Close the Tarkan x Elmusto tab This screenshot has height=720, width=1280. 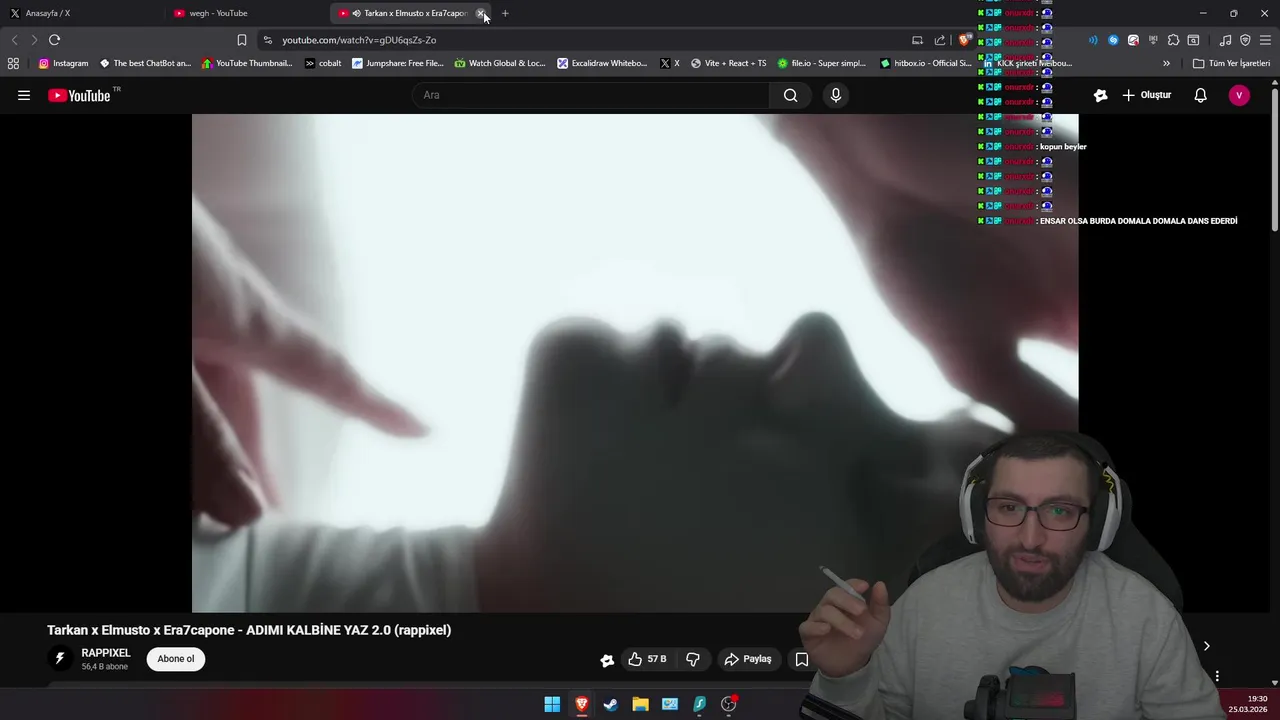pyautogui.click(x=481, y=13)
